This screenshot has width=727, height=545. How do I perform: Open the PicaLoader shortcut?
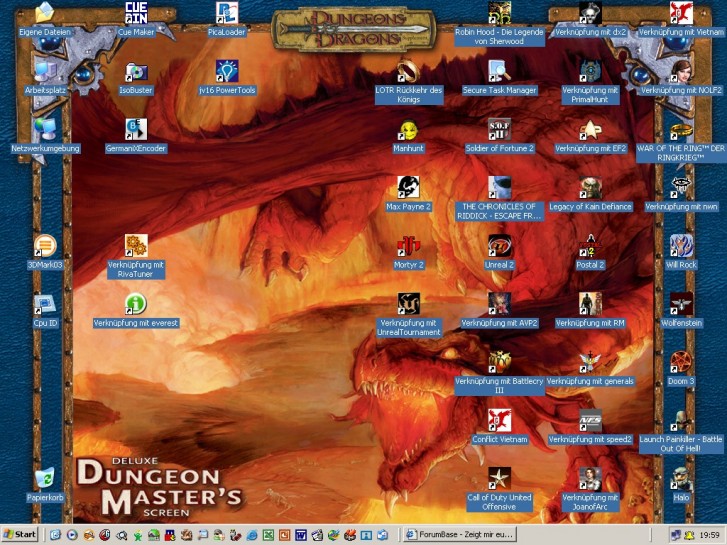click(x=227, y=13)
